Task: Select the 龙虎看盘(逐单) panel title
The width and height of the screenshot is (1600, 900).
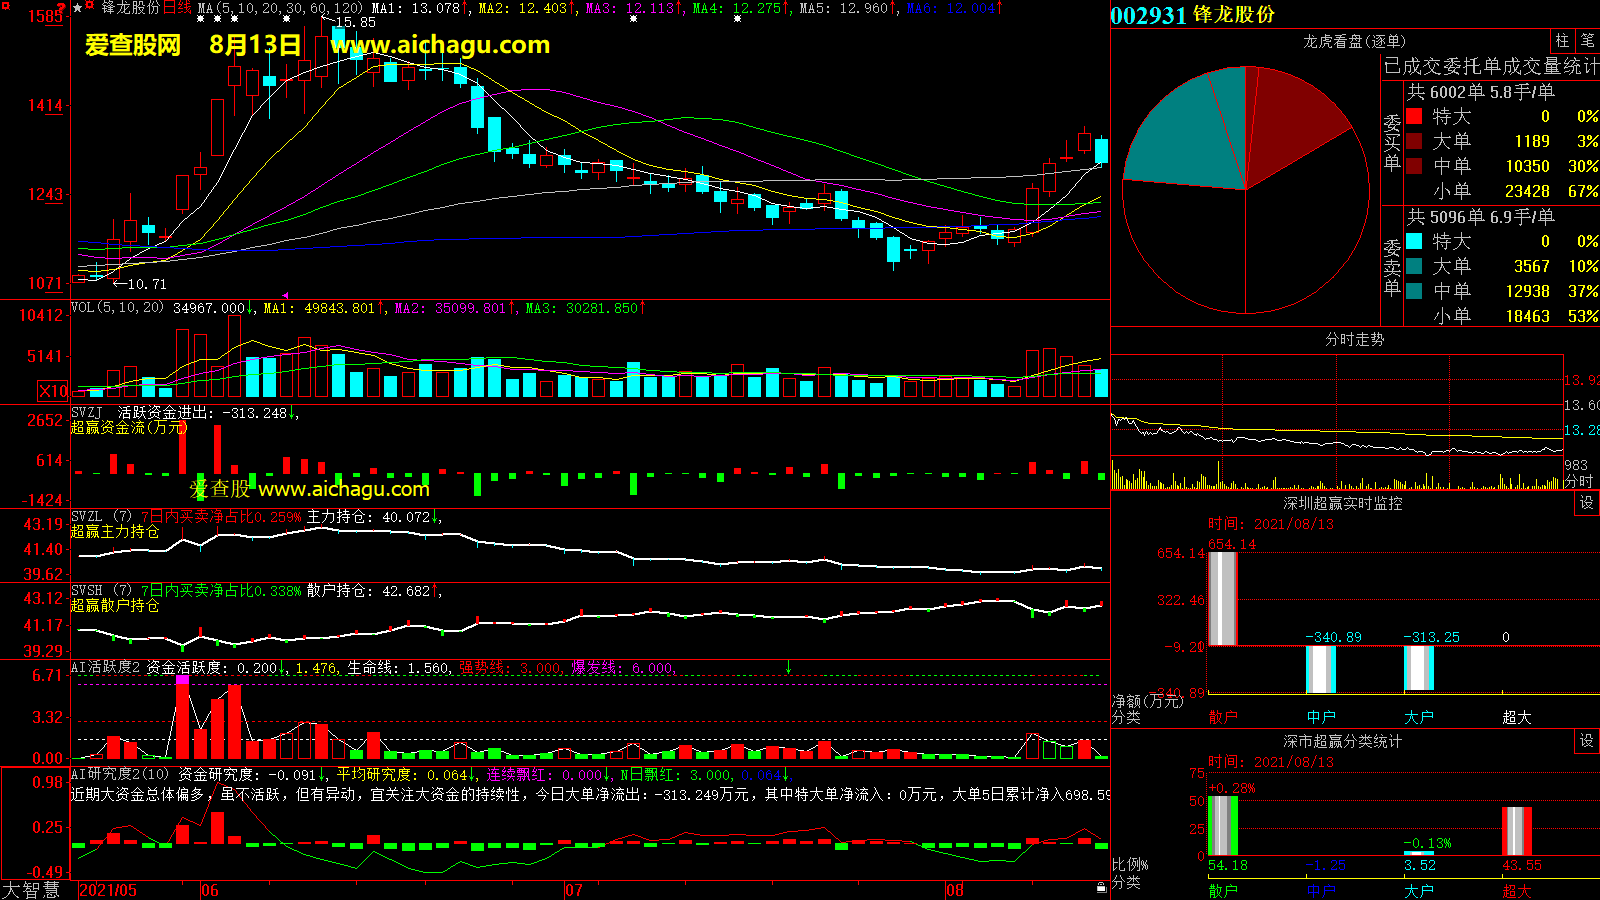Action: 1354,41
